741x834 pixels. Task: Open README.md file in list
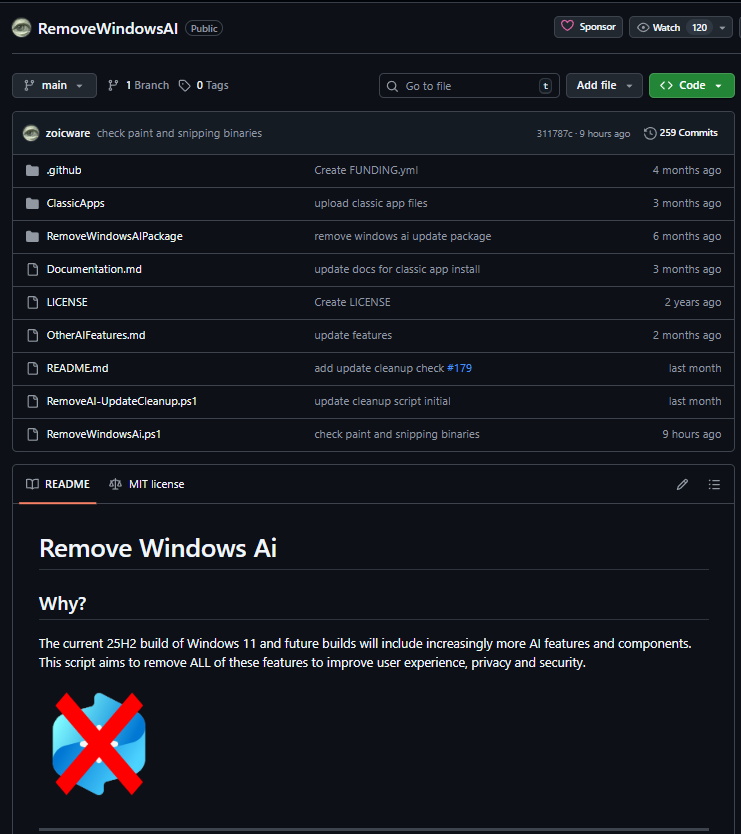tap(77, 368)
